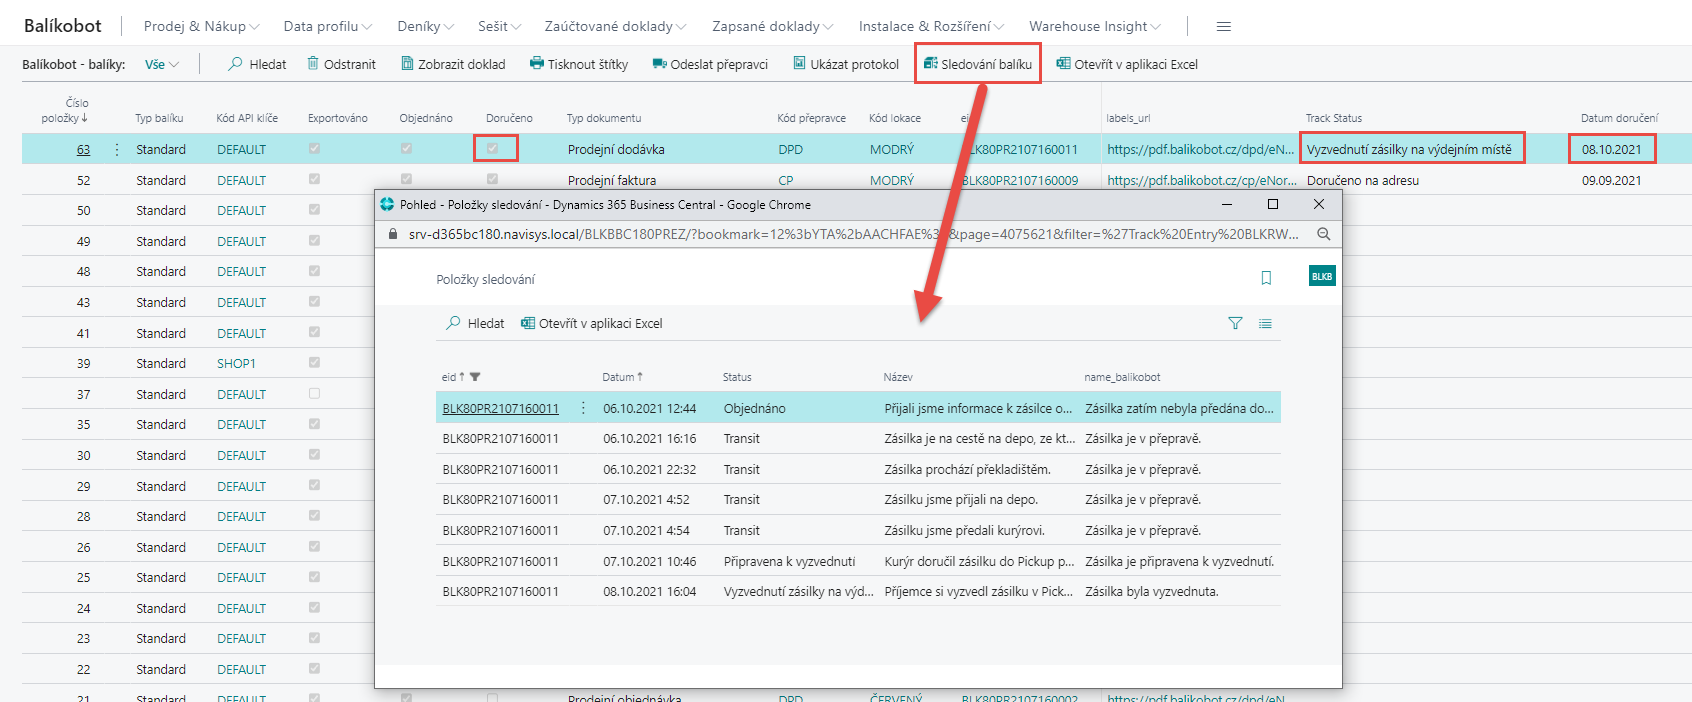Viewport: 1692px width, 702px height.
Task: Click the Balíkobot app title
Action: [x=63, y=26]
